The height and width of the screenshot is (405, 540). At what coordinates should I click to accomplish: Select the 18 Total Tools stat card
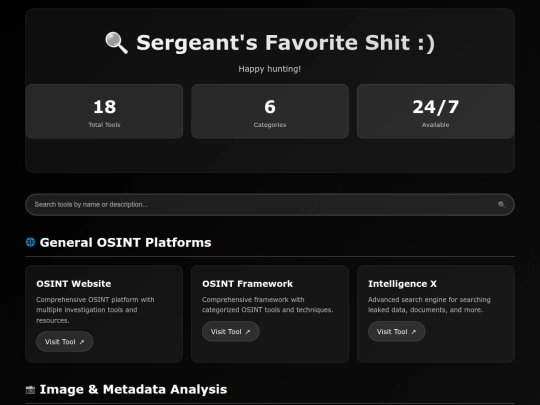coord(104,111)
